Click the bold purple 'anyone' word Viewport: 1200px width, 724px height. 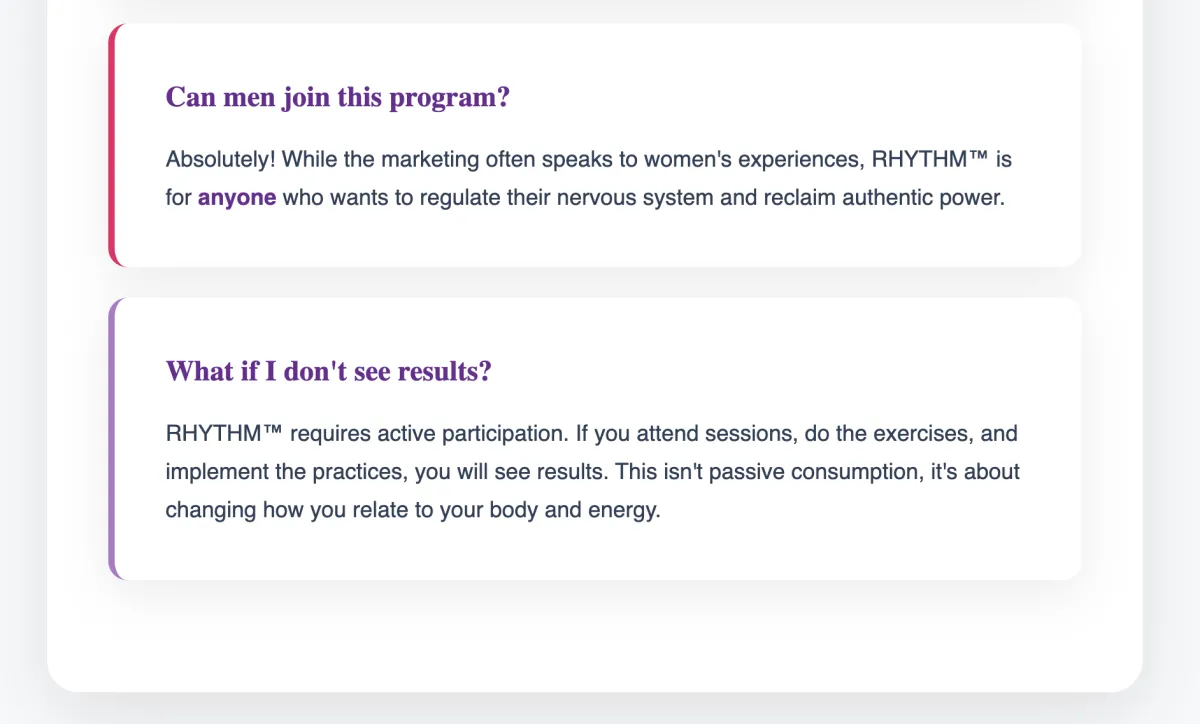coord(237,197)
